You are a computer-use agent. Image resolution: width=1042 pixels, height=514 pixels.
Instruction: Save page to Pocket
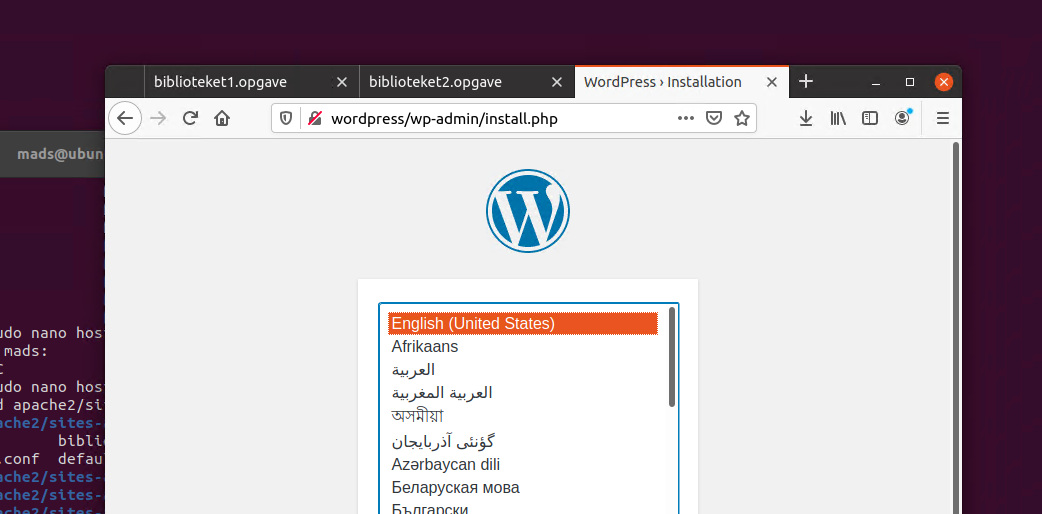[x=714, y=118]
